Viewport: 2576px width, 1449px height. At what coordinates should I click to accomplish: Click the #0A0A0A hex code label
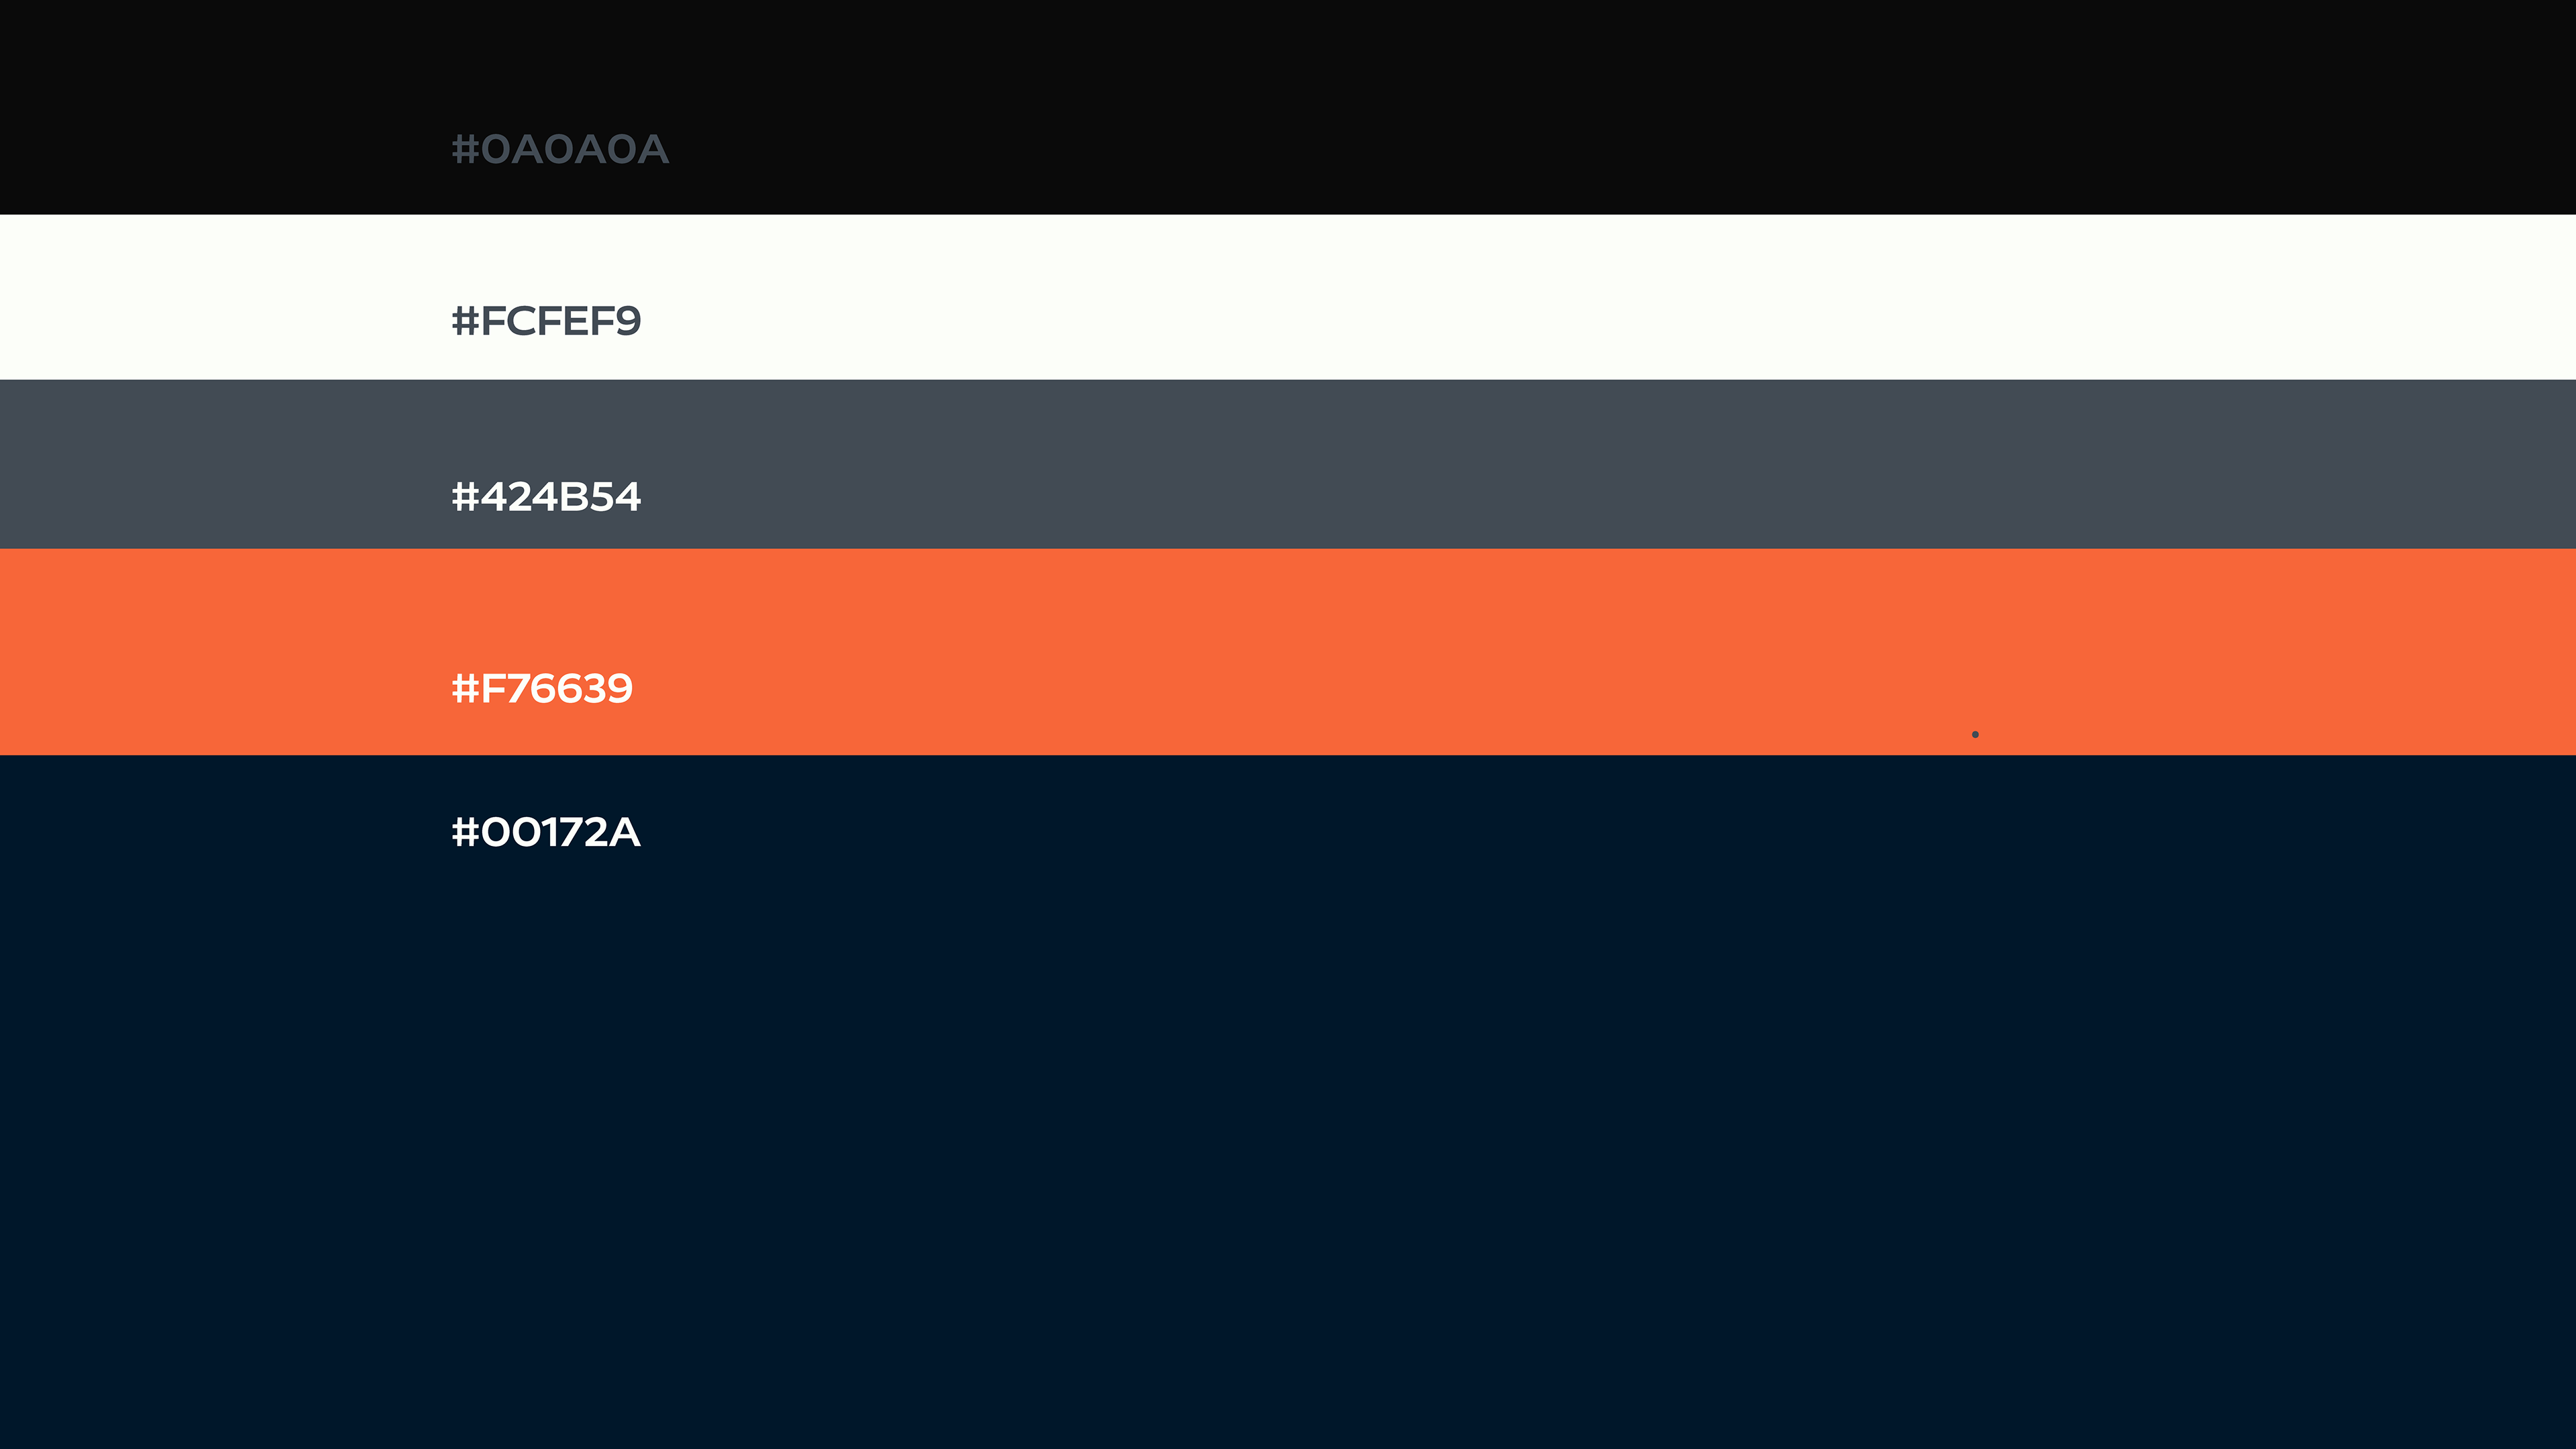[560, 149]
